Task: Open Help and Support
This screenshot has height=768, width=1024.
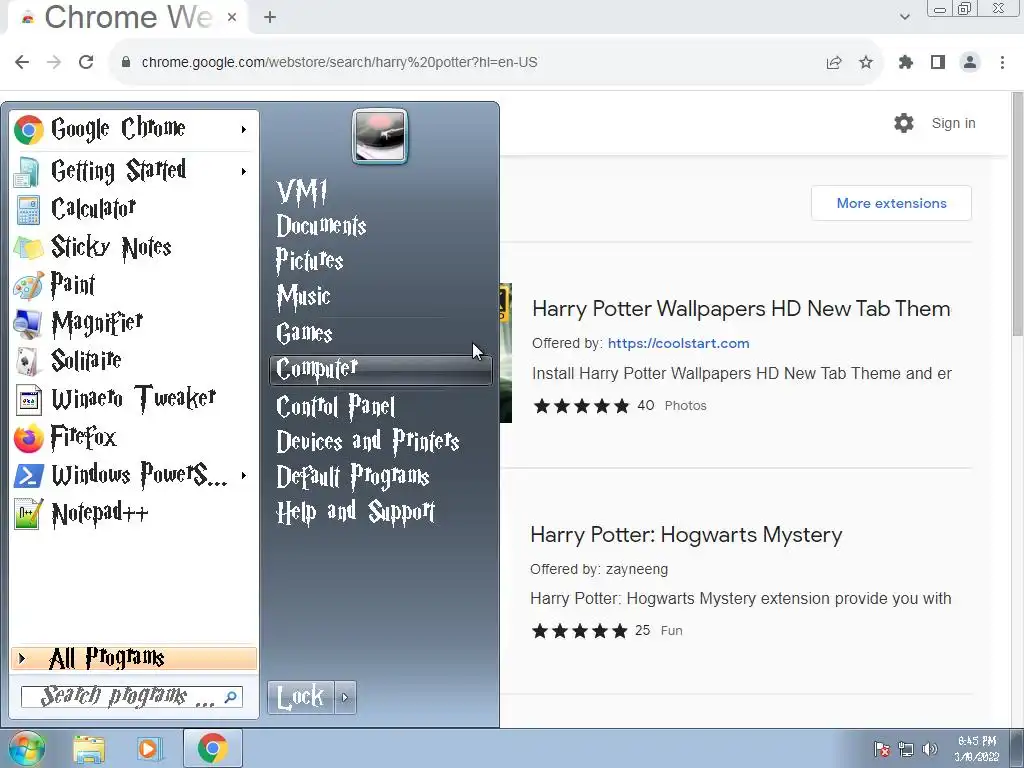Action: coord(356,512)
